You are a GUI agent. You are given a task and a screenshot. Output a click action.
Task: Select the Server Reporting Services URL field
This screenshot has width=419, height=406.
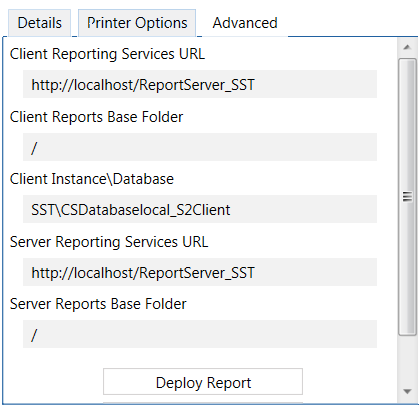(x=200, y=272)
